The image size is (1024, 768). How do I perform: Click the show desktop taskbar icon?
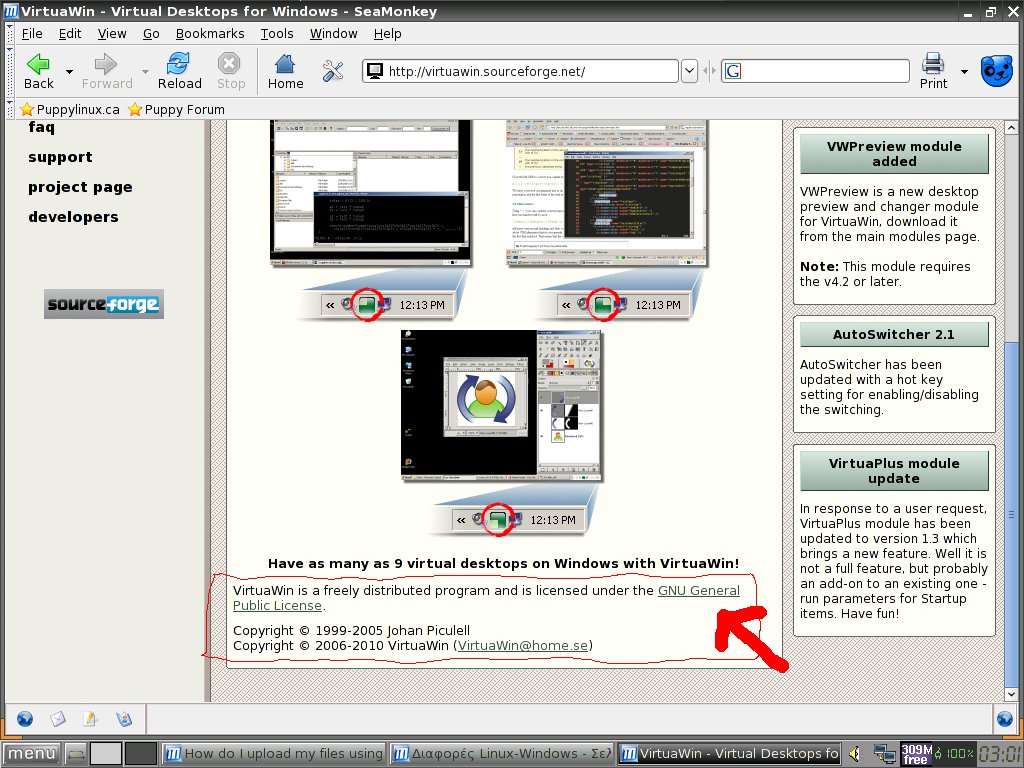pos(76,754)
